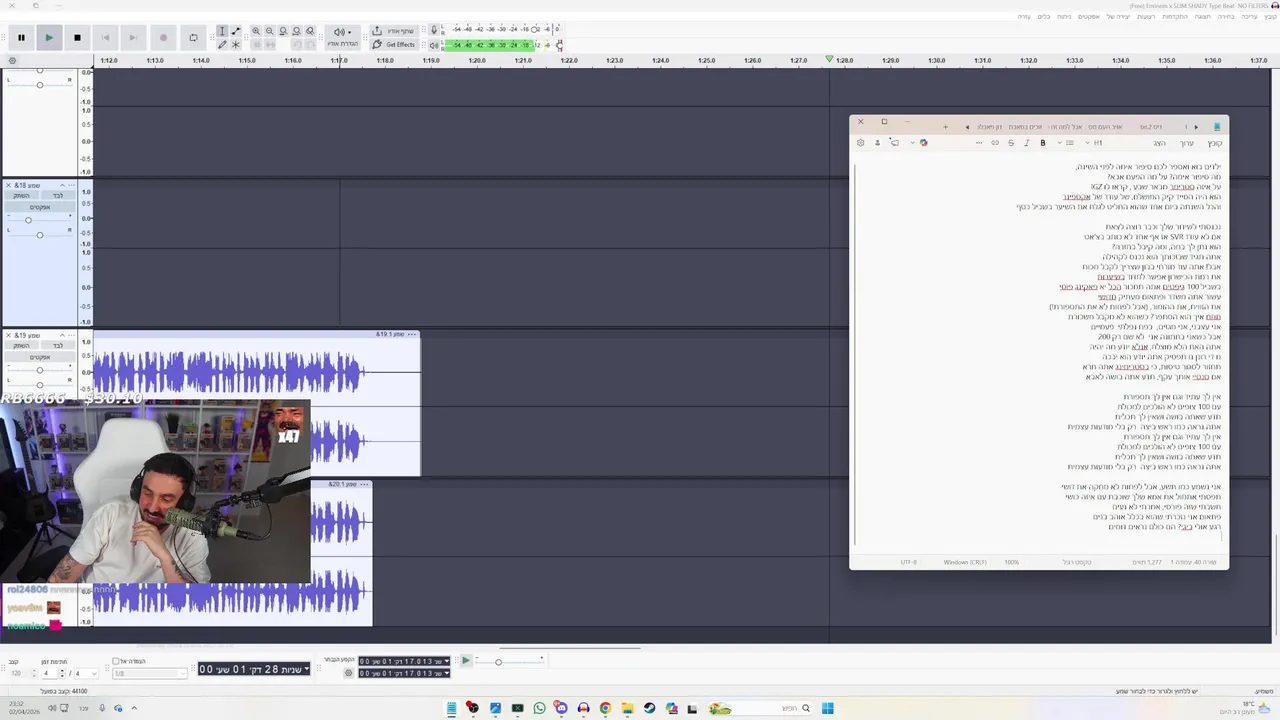Click the Share Audio button
Viewport: 1280px width, 720px height.
394,31
